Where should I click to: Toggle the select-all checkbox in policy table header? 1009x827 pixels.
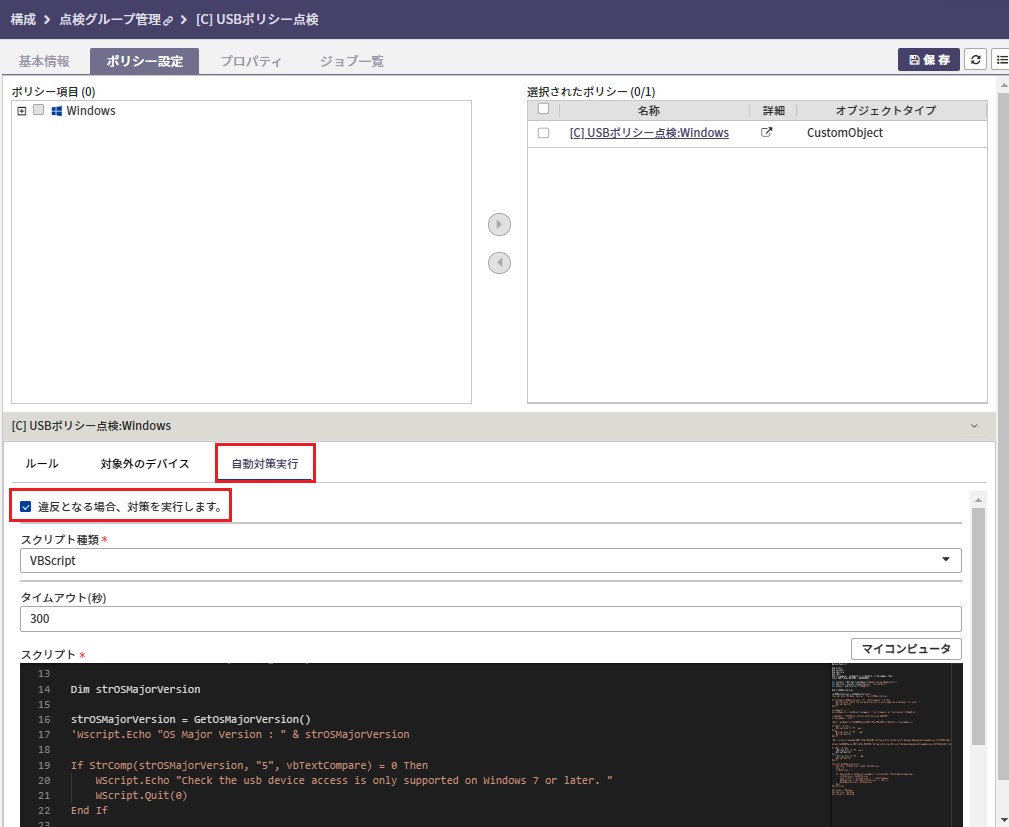click(543, 109)
